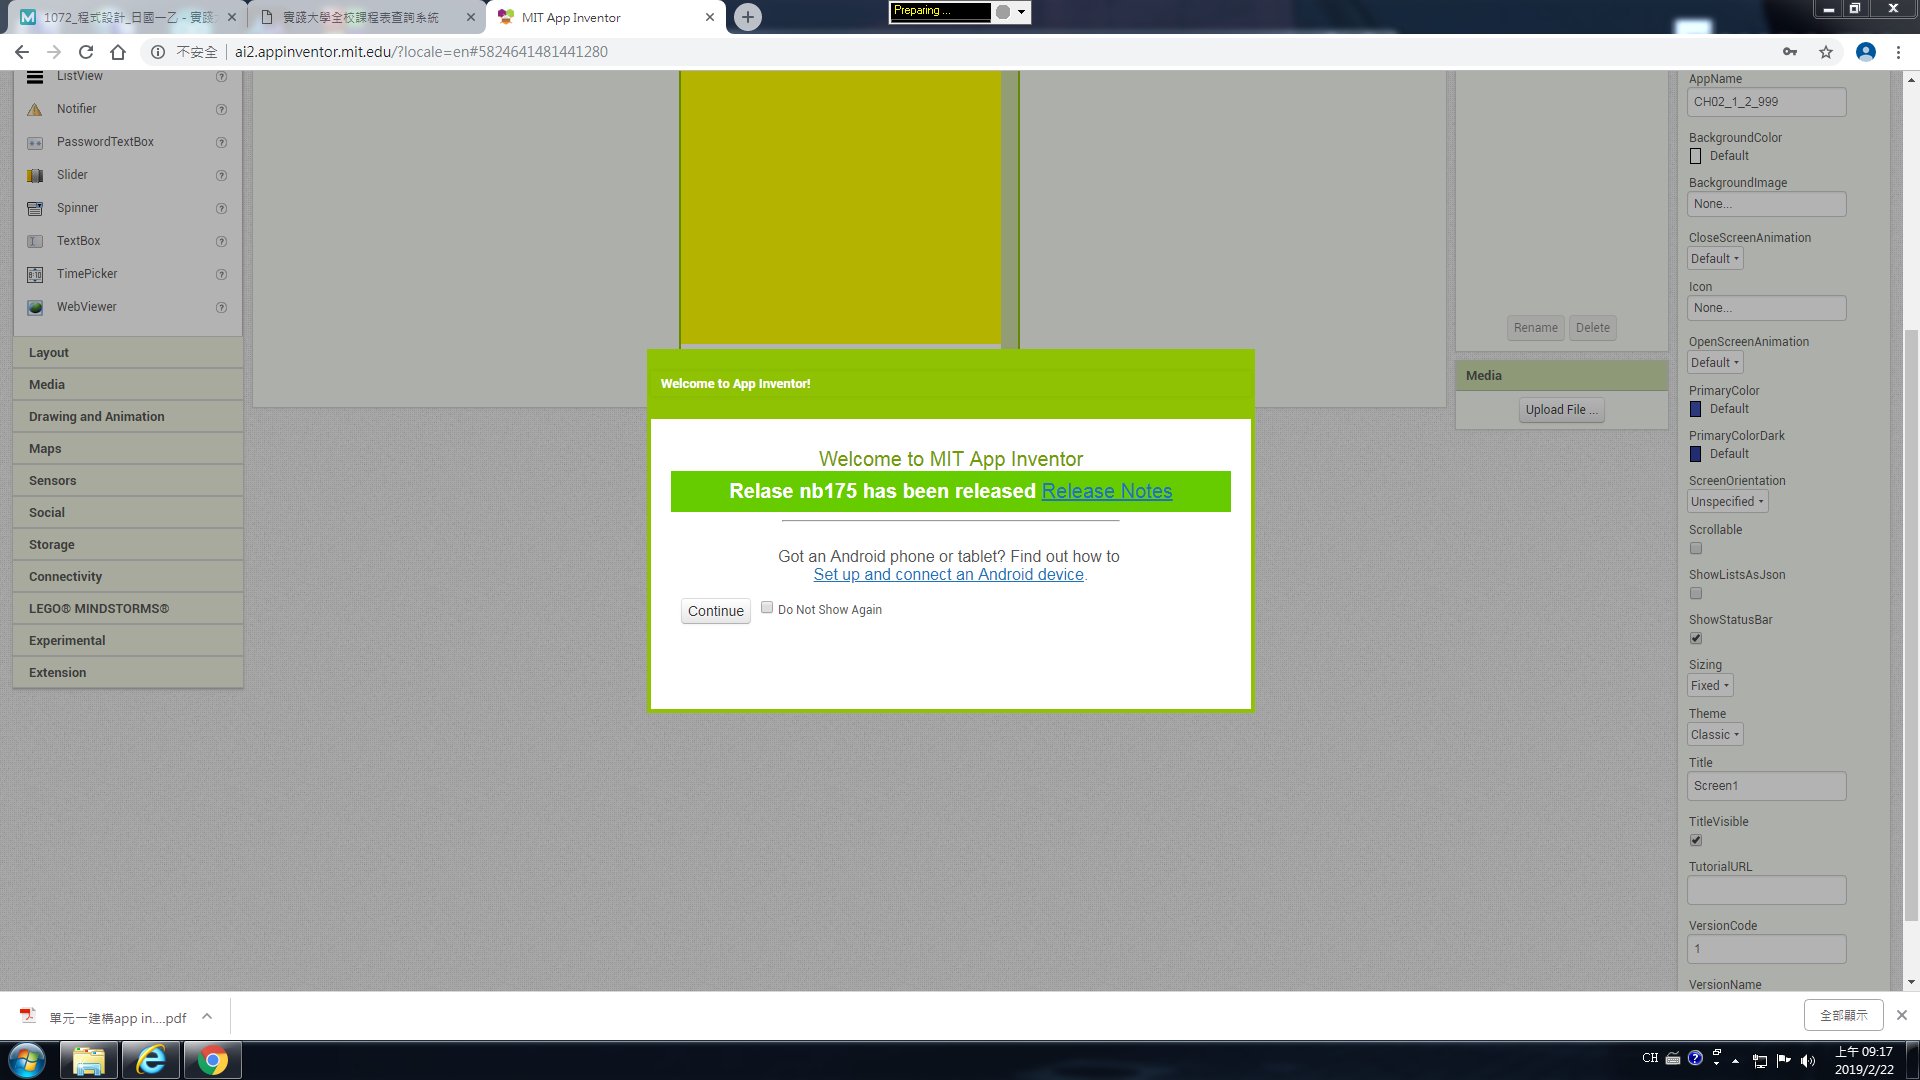Switch to the 1072 course browser tab
Image resolution: width=1920 pixels, height=1080 pixels.
[128, 18]
